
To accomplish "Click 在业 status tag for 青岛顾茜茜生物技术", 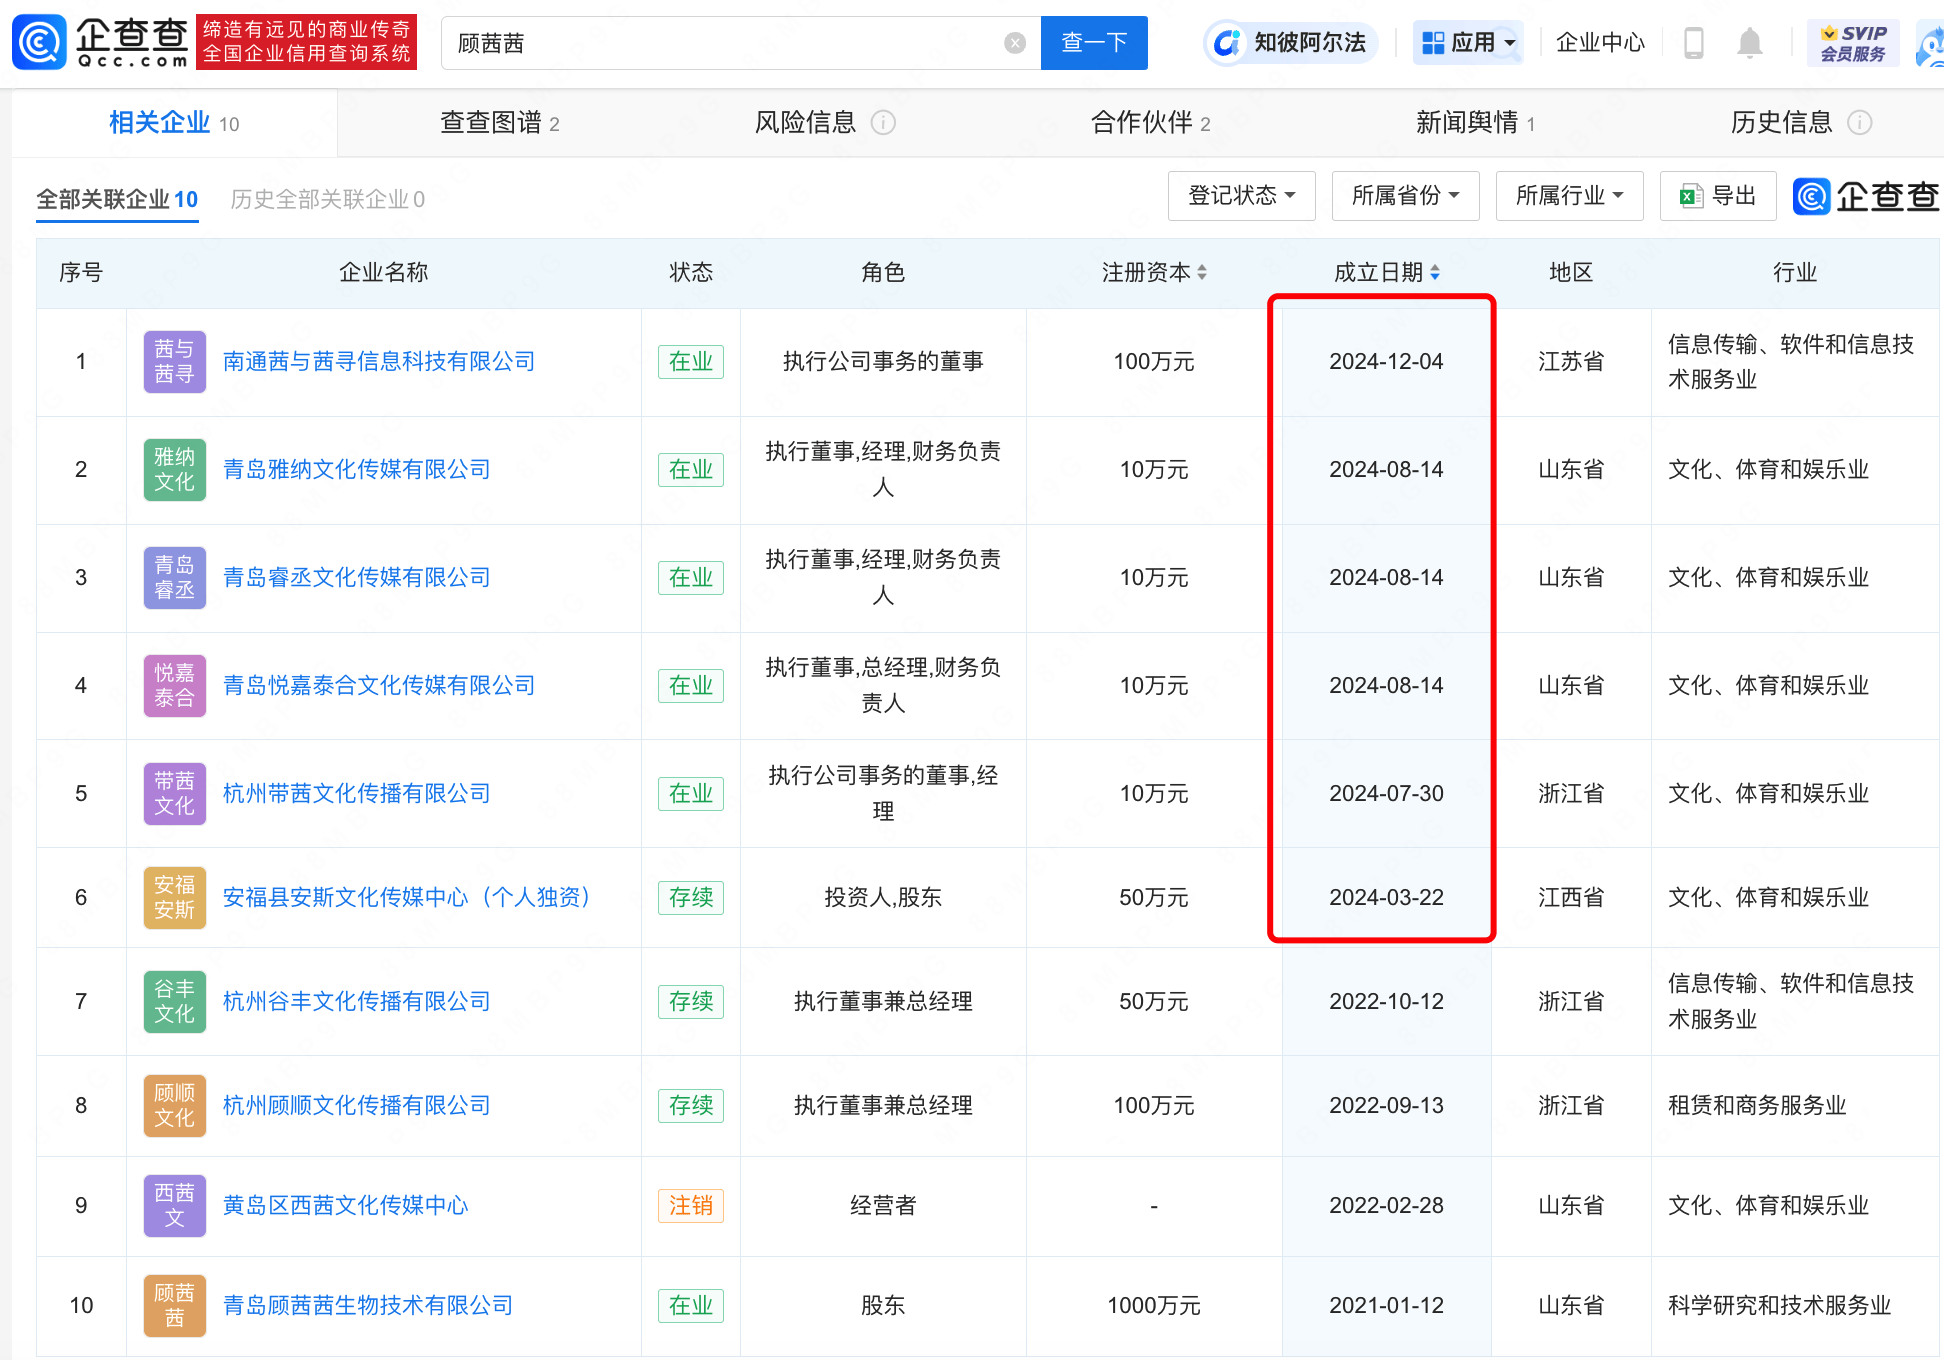I will point(691,1306).
